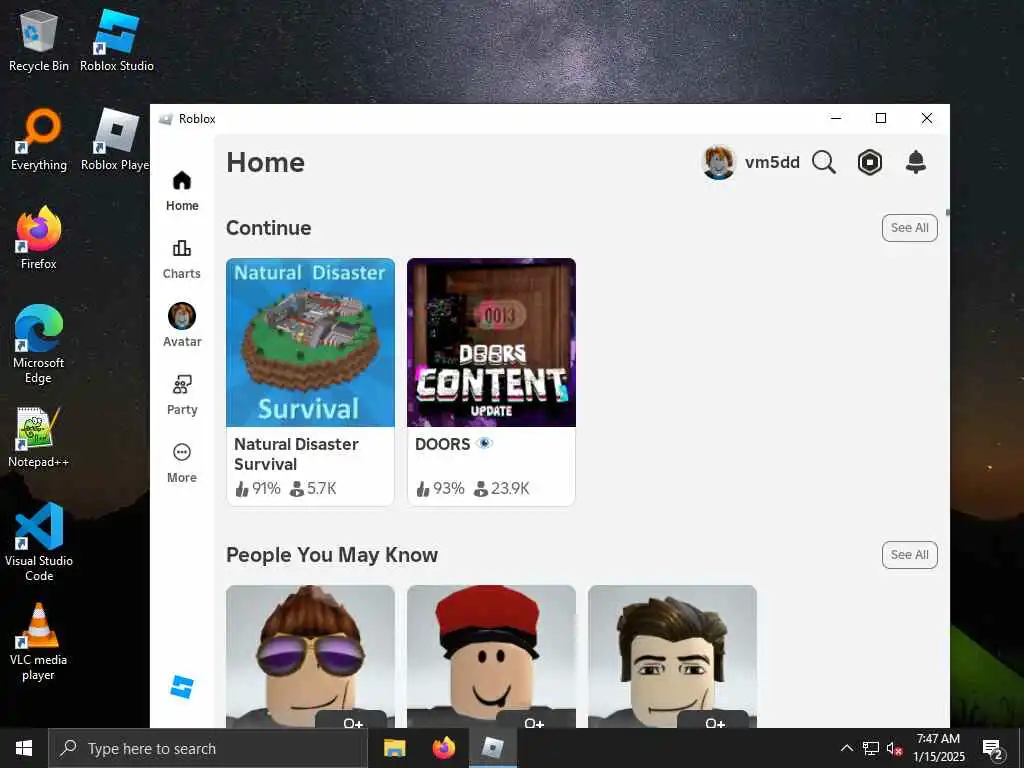Open the Natural Disaster Survival thumbnail

[x=310, y=342]
